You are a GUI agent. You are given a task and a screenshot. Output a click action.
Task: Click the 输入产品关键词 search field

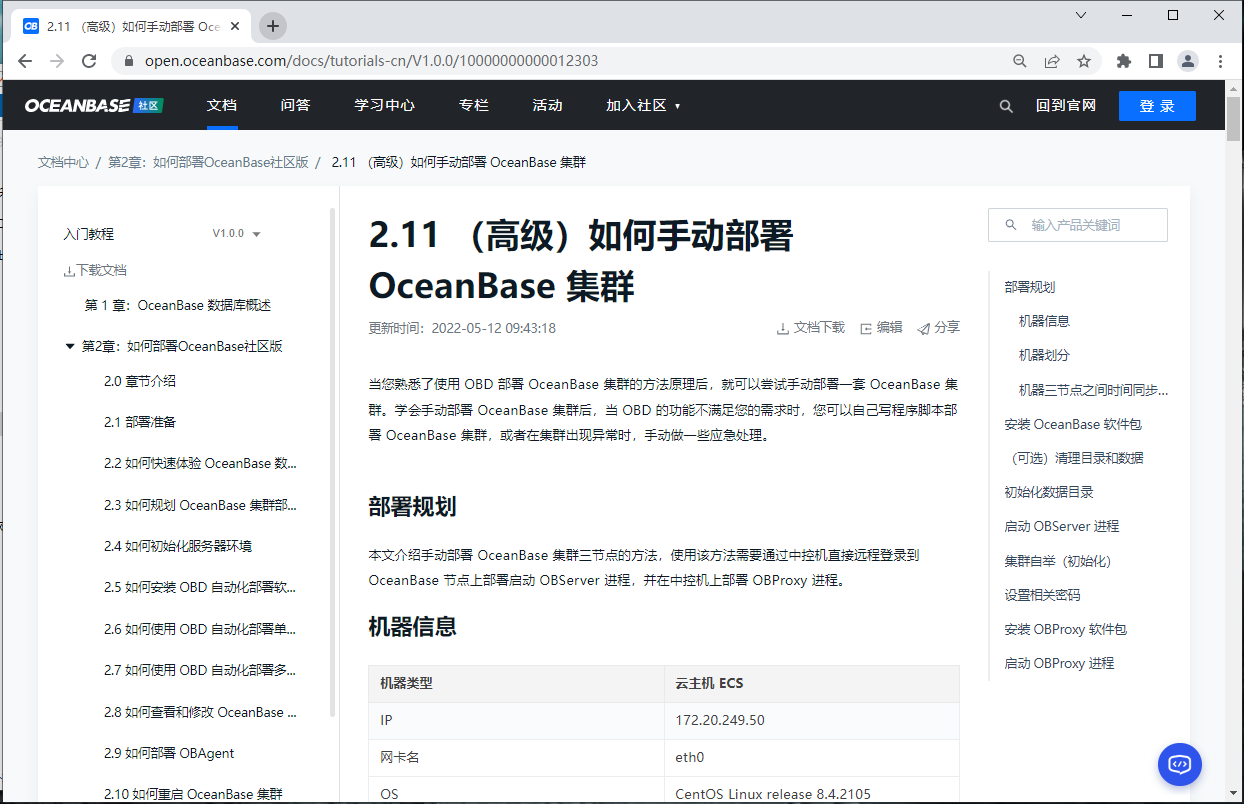pyautogui.click(x=1077, y=225)
